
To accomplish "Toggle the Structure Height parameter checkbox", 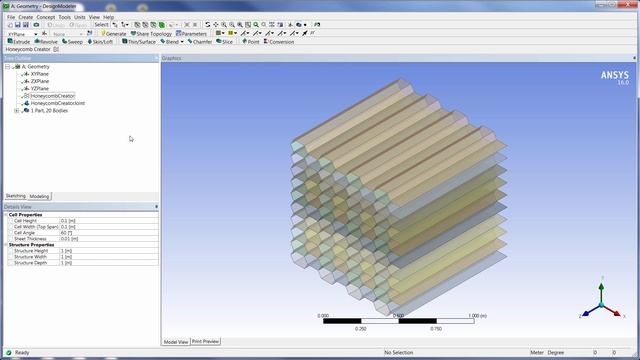I will tap(10, 251).
